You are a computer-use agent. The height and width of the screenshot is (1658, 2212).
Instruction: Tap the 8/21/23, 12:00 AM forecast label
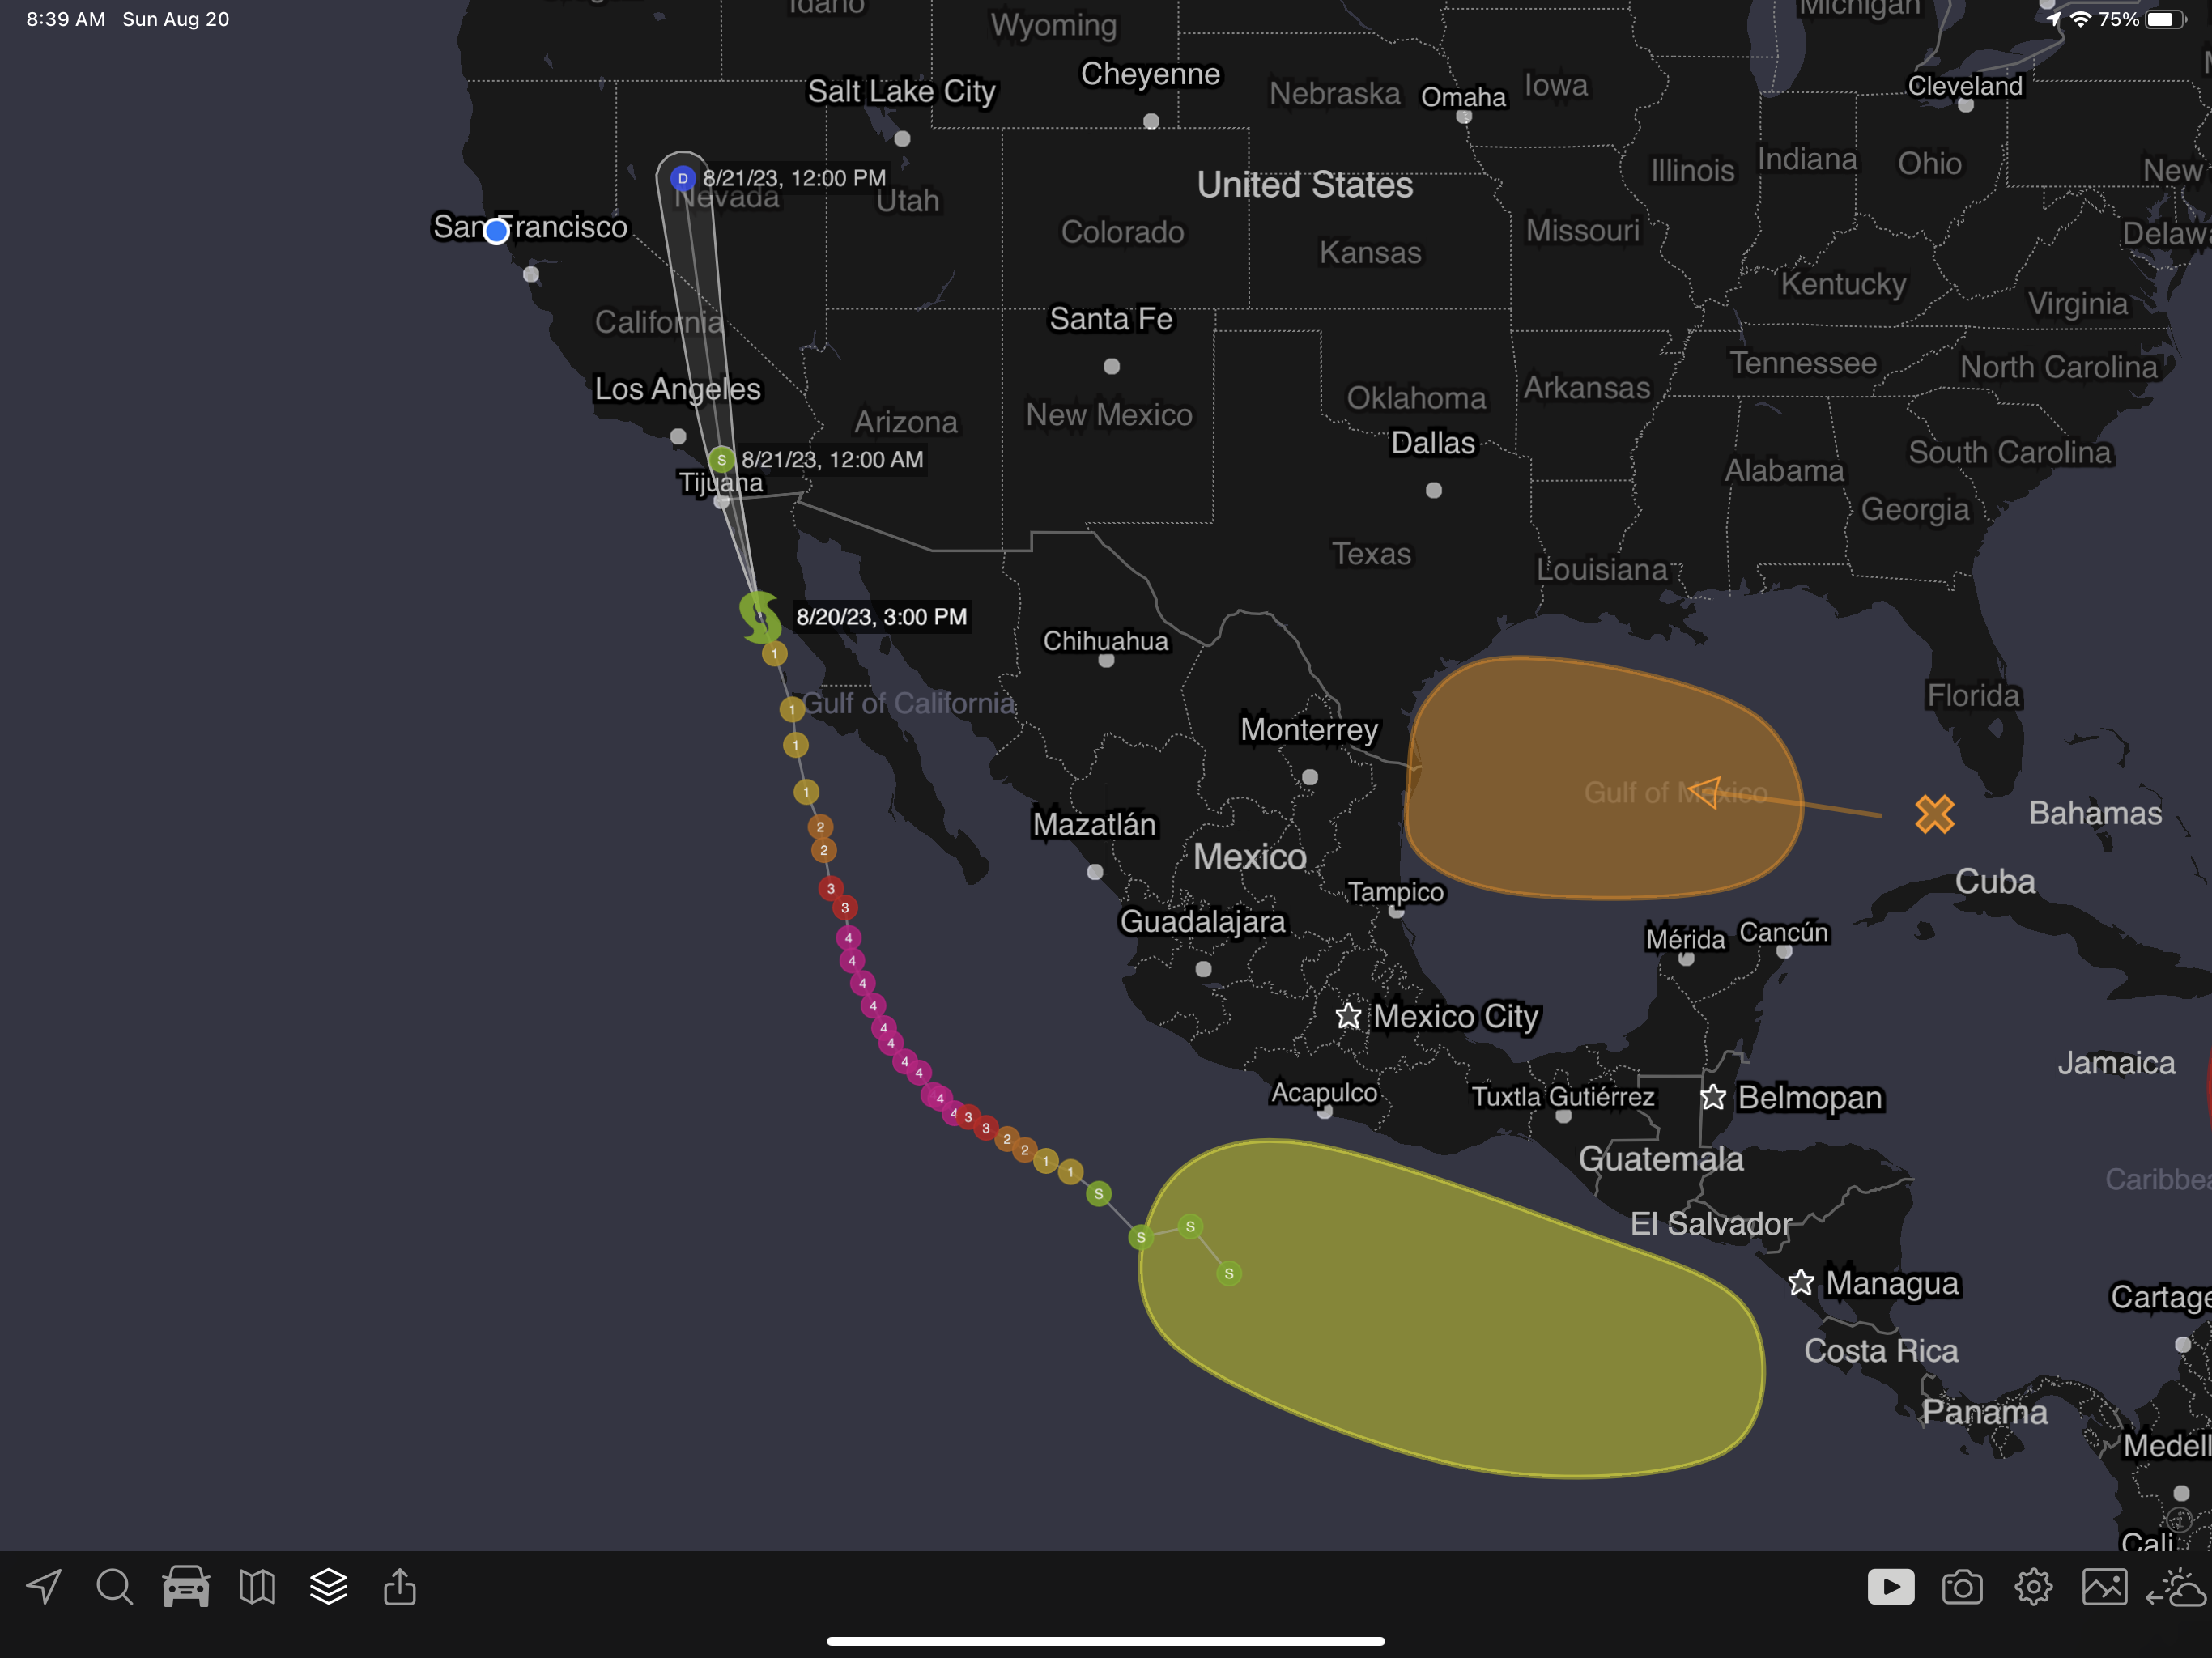click(x=832, y=460)
